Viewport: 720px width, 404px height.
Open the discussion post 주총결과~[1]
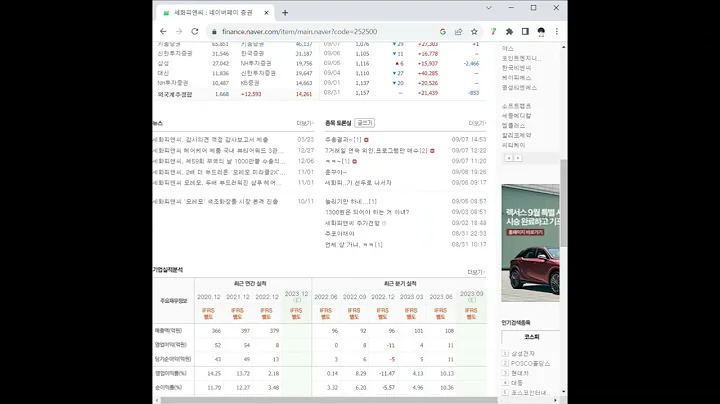[x=343, y=140]
